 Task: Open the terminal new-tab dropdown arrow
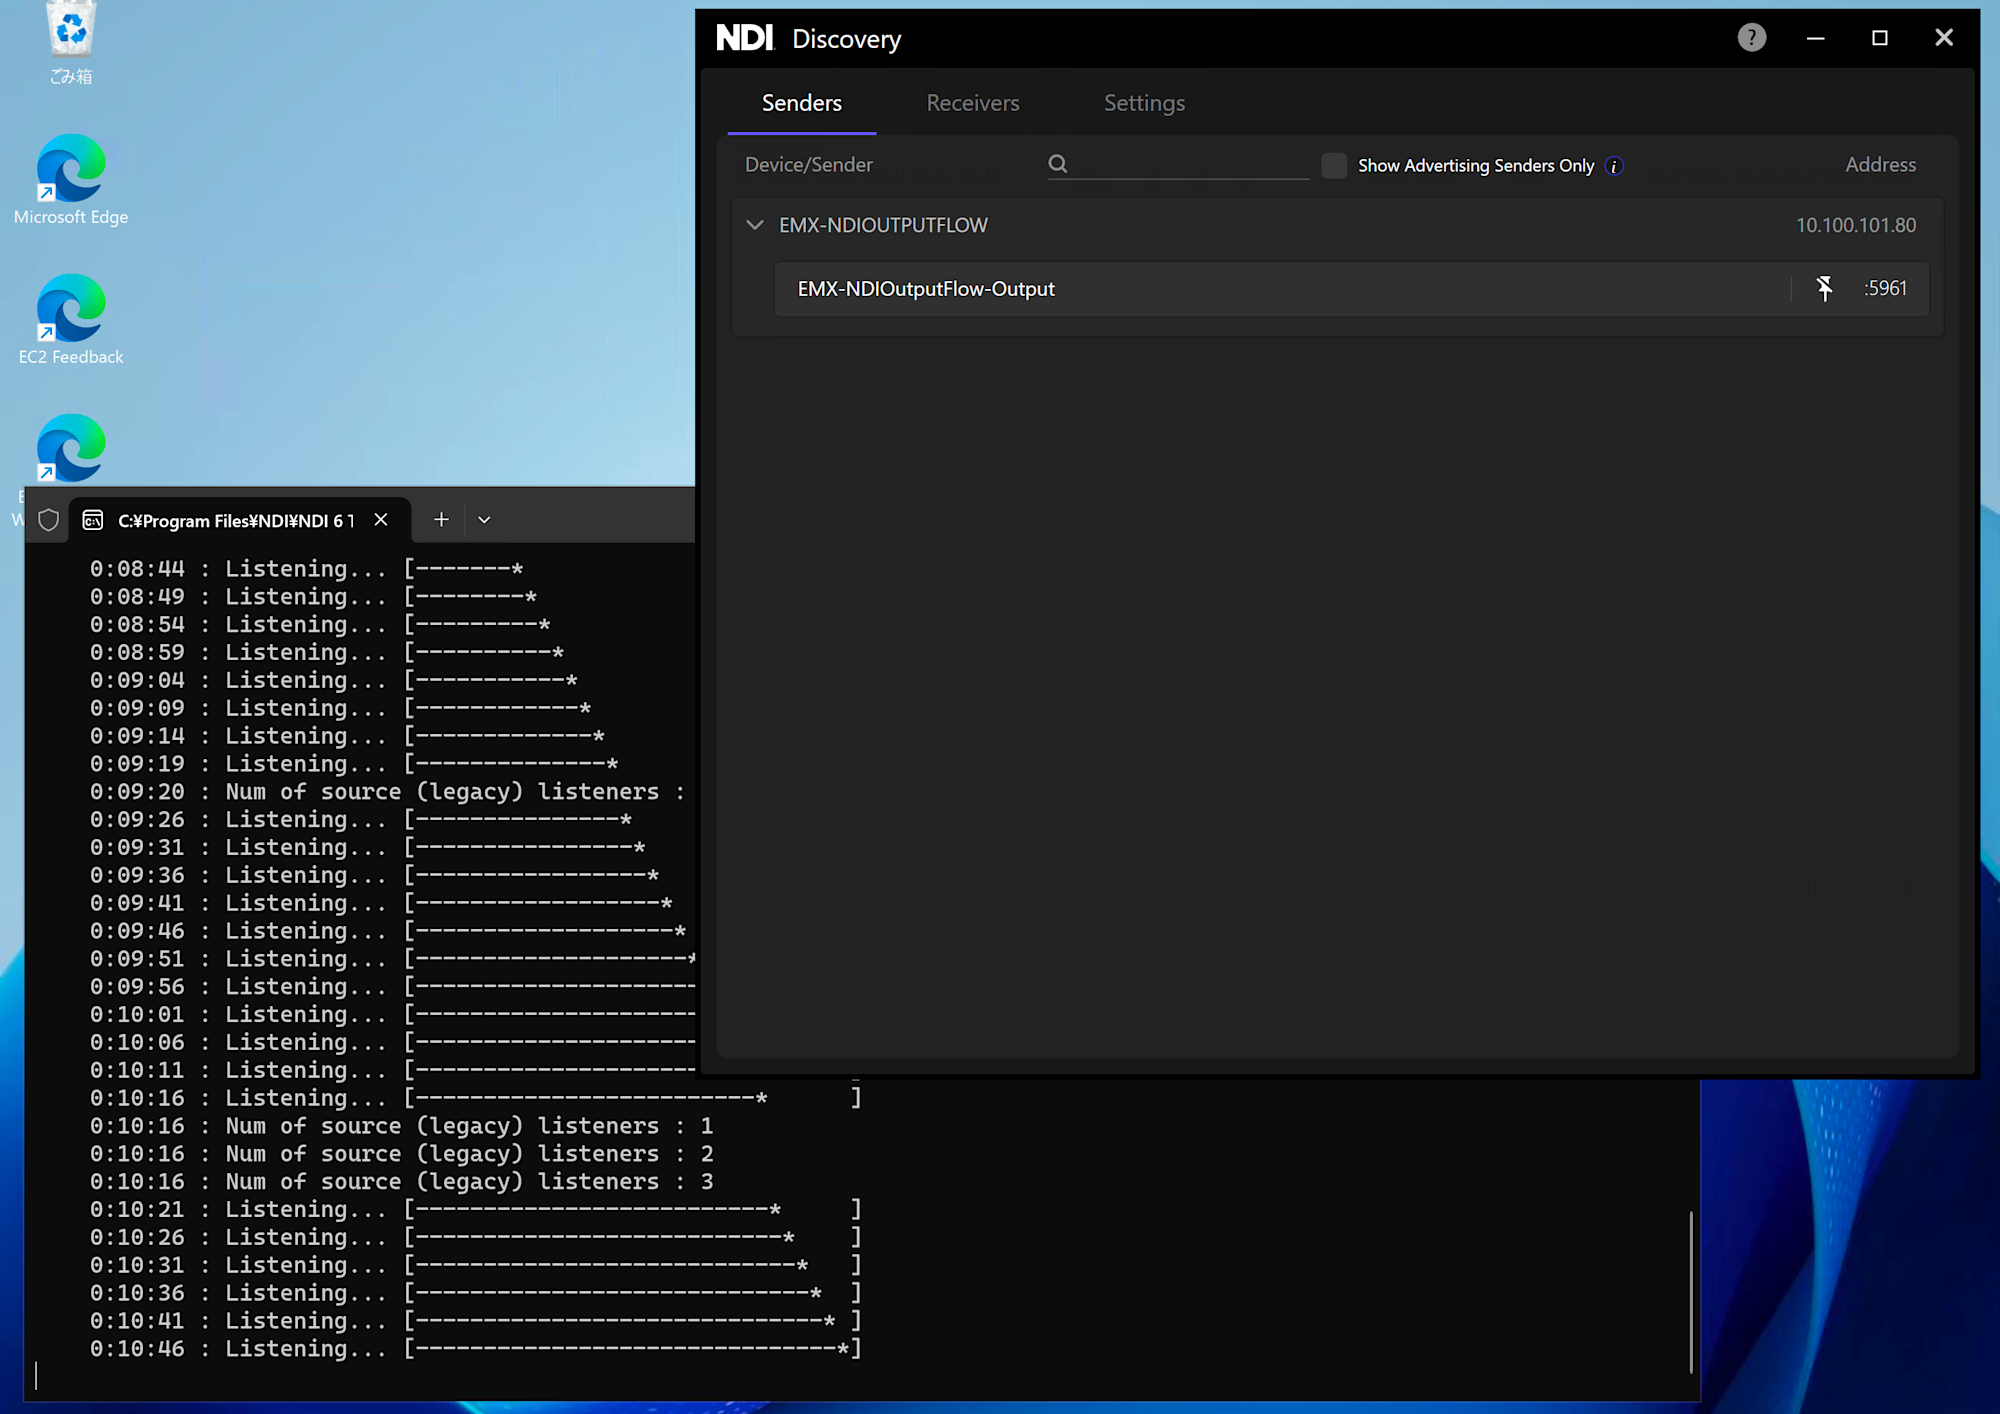pyautogui.click(x=484, y=520)
